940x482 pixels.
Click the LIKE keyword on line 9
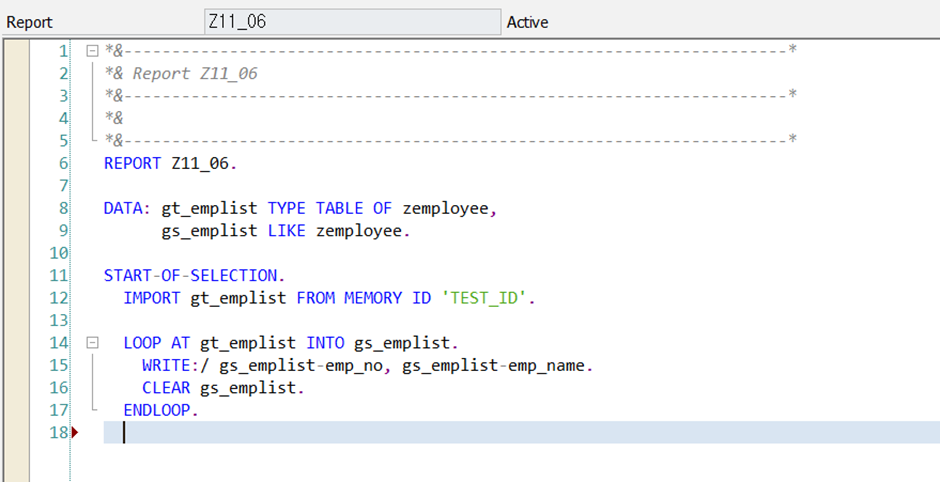point(287,231)
